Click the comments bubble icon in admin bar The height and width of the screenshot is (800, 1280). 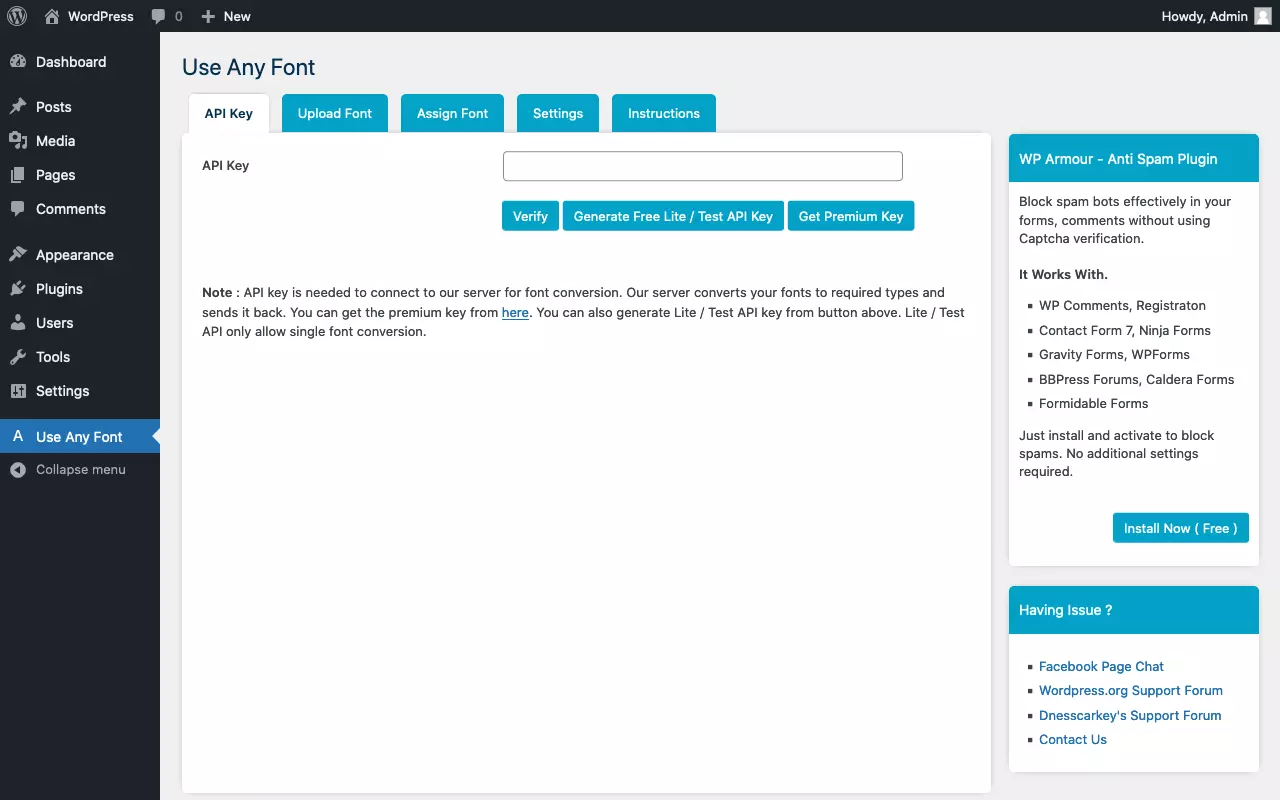159,16
